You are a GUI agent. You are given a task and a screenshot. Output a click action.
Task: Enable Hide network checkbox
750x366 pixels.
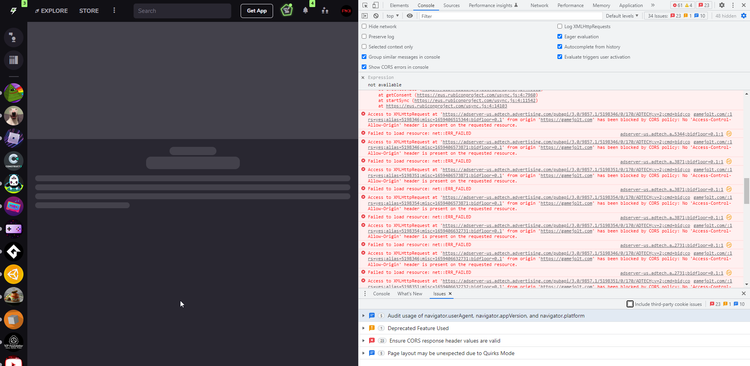[364, 26]
